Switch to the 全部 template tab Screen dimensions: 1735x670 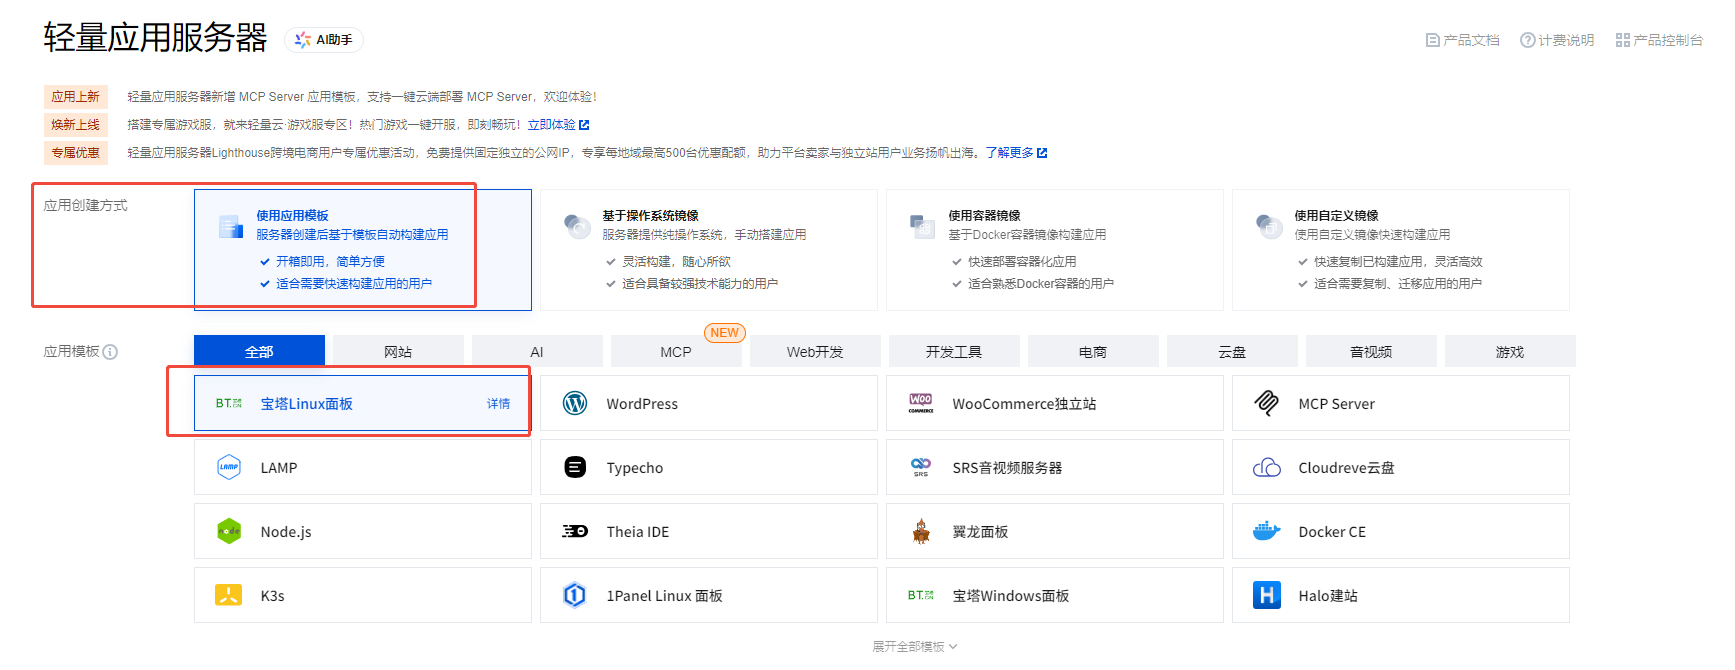[x=259, y=351]
